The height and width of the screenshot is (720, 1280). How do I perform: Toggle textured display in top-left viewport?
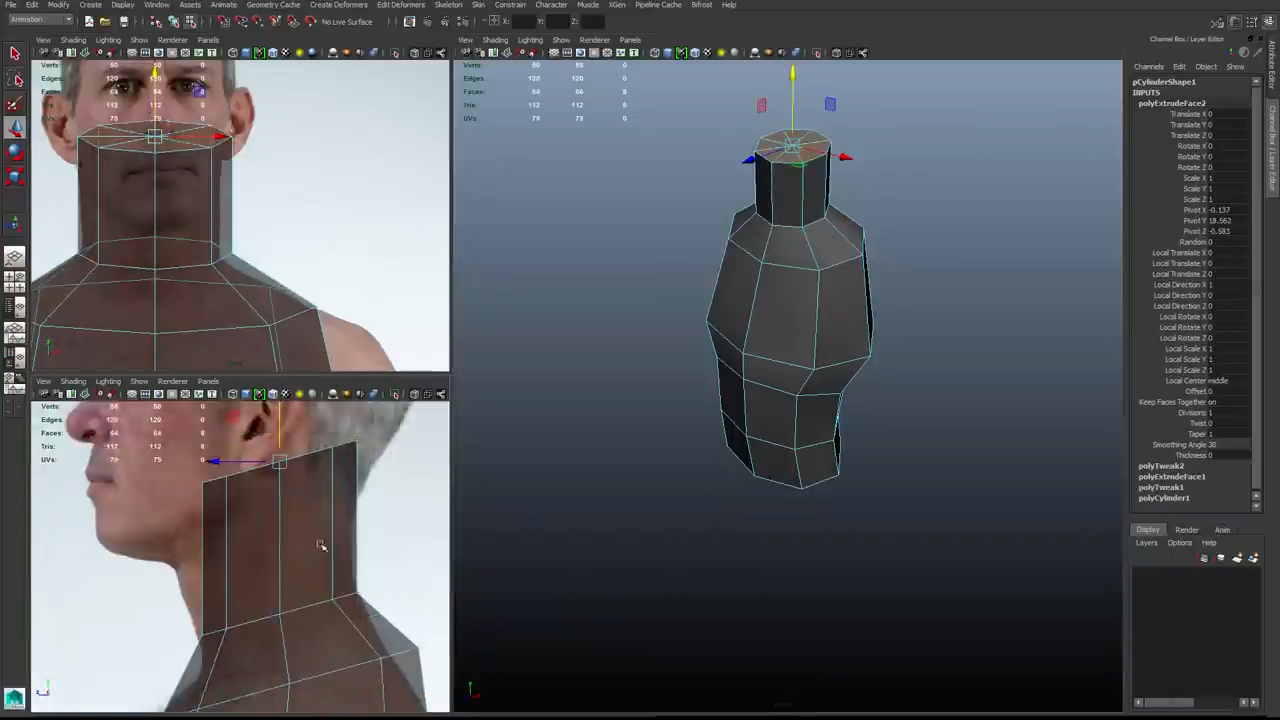(285, 53)
